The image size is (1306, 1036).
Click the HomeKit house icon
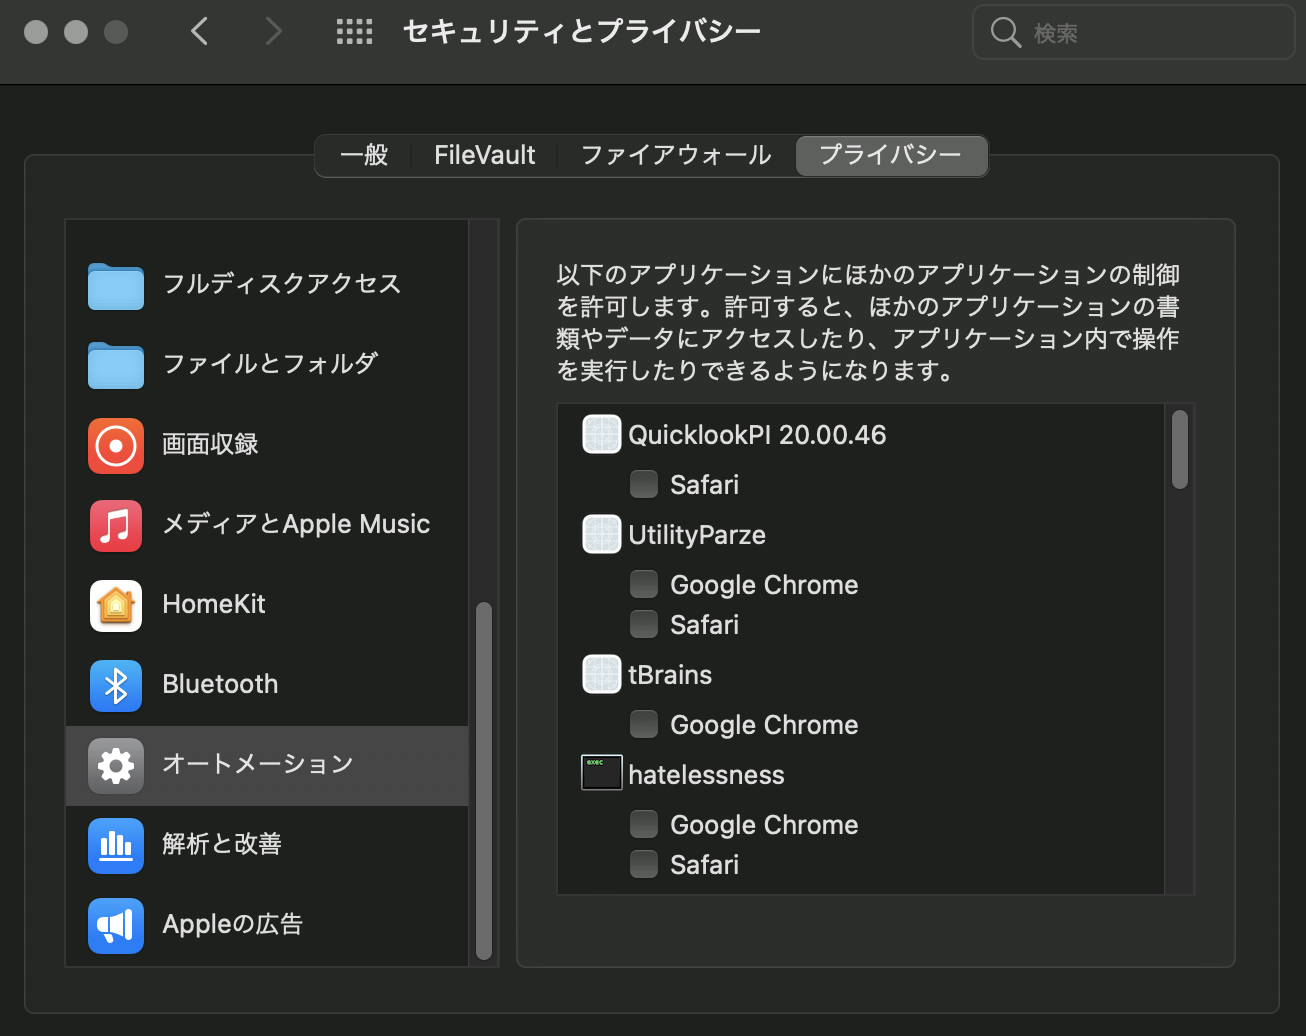coord(116,605)
